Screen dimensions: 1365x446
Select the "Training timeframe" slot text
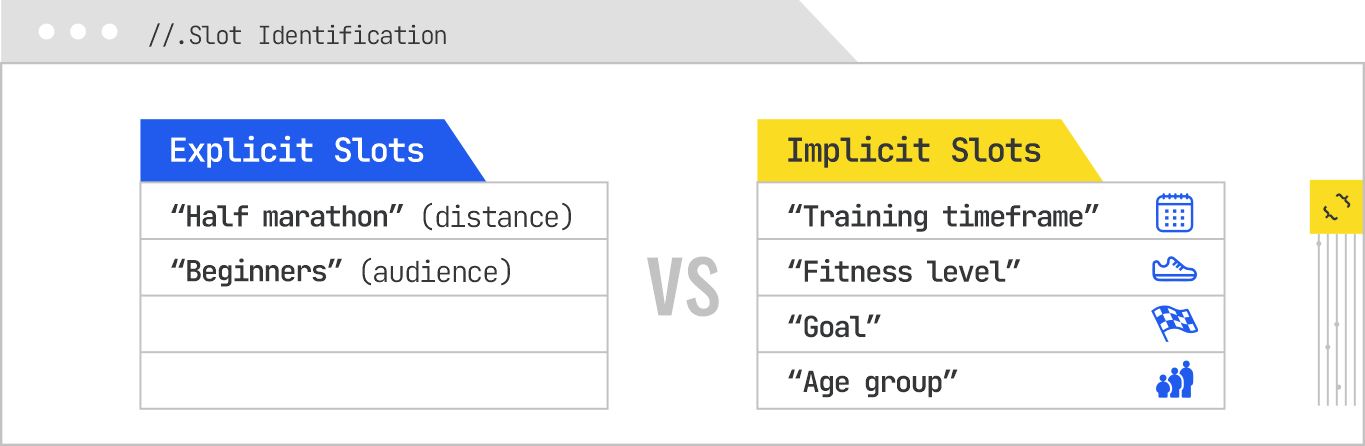tap(943, 214)
